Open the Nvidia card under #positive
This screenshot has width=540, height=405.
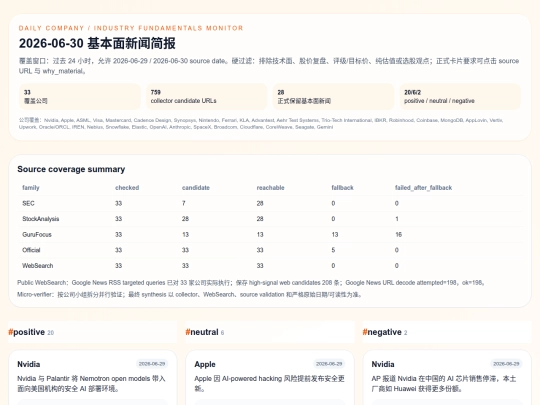[x=93, y=377]
